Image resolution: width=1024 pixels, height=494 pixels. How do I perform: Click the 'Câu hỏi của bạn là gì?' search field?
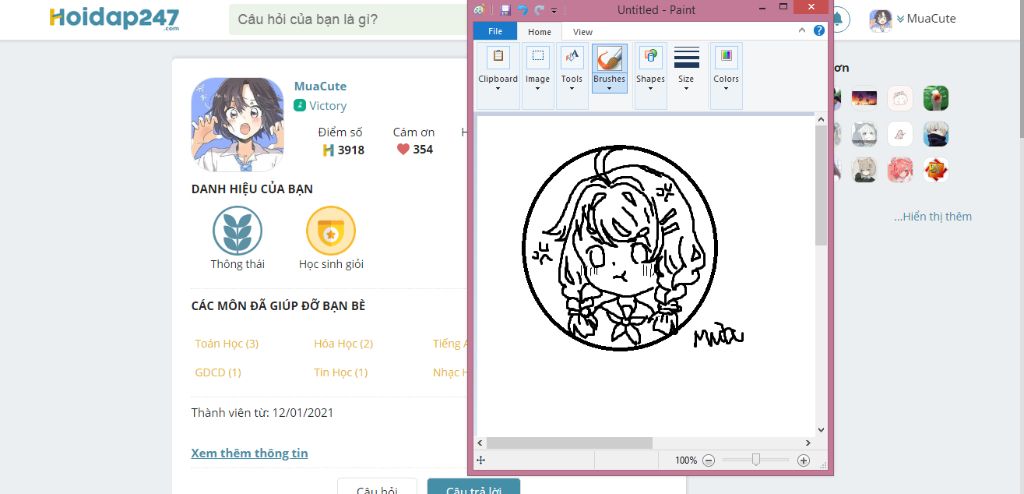coord(348,20)
